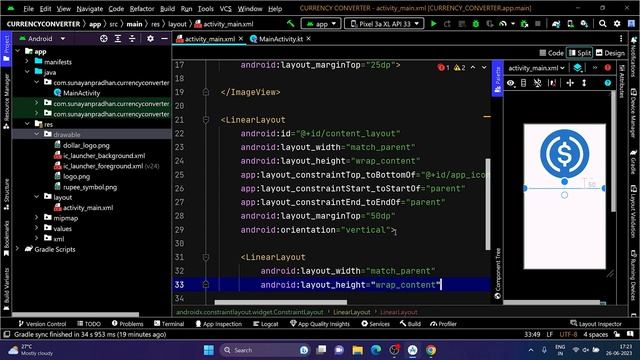Open dollar_logo.png in project tree
Viewport: 640px width, 360px height.
click(86, 145)
